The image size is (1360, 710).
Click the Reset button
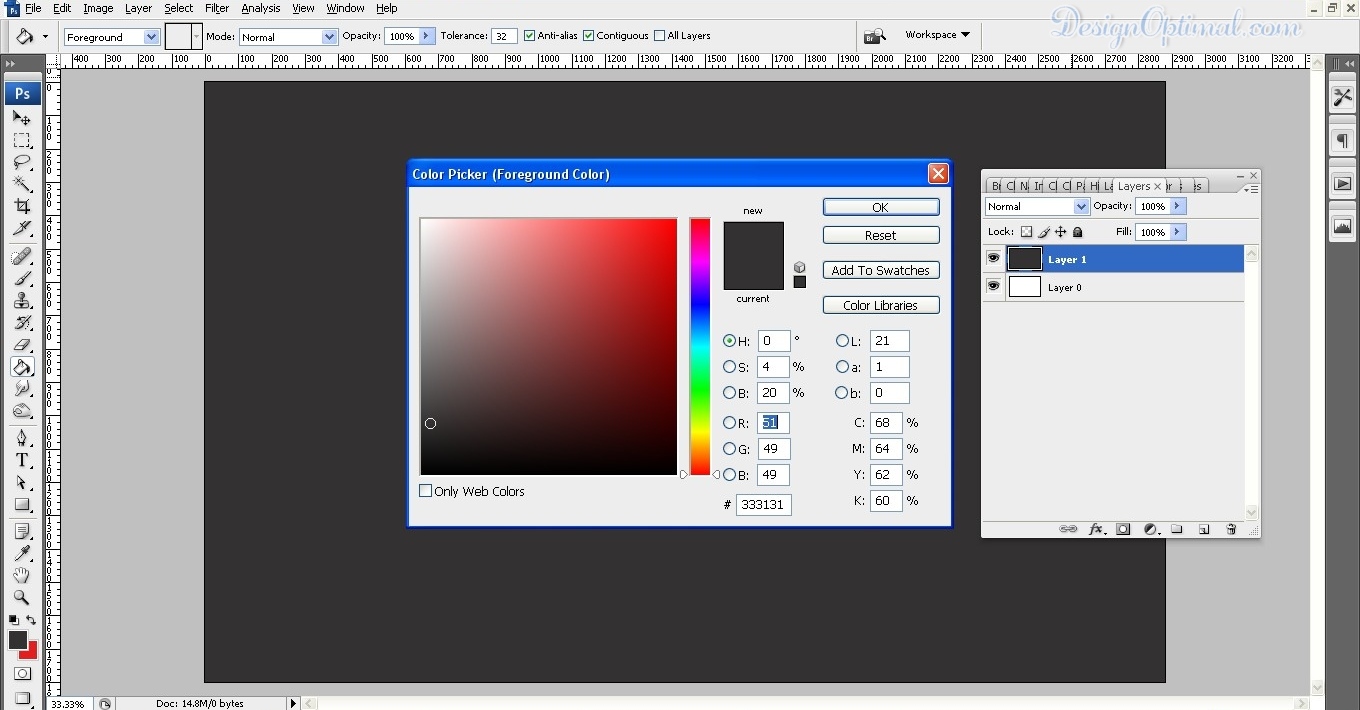pos(881,235)
